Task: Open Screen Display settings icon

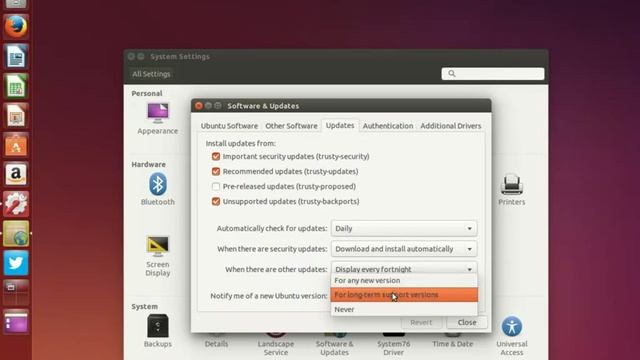Action: point(158,246)
